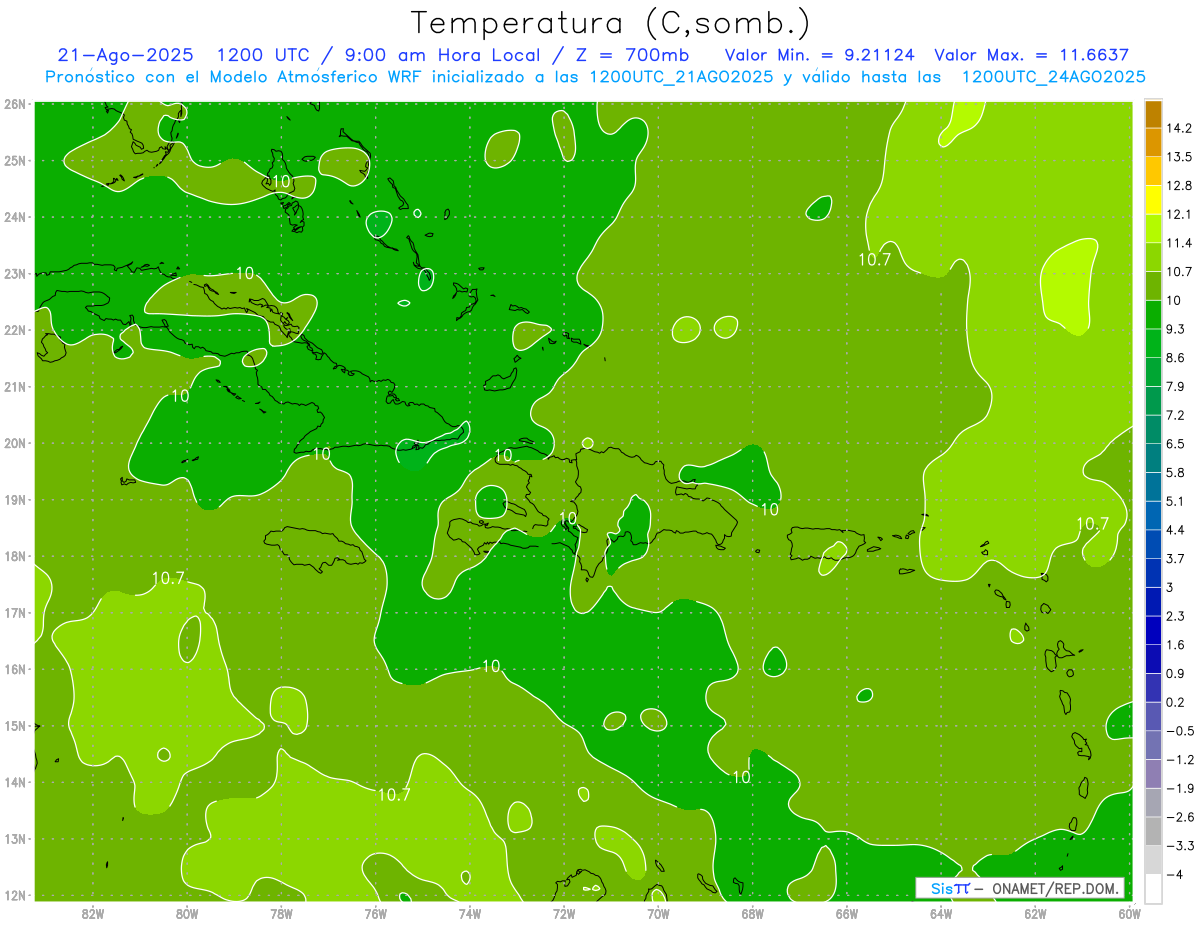Click the 7.9 value on the color scale
The height and width of the screenshot is (927, 1200).
(x=1176, y=386)
